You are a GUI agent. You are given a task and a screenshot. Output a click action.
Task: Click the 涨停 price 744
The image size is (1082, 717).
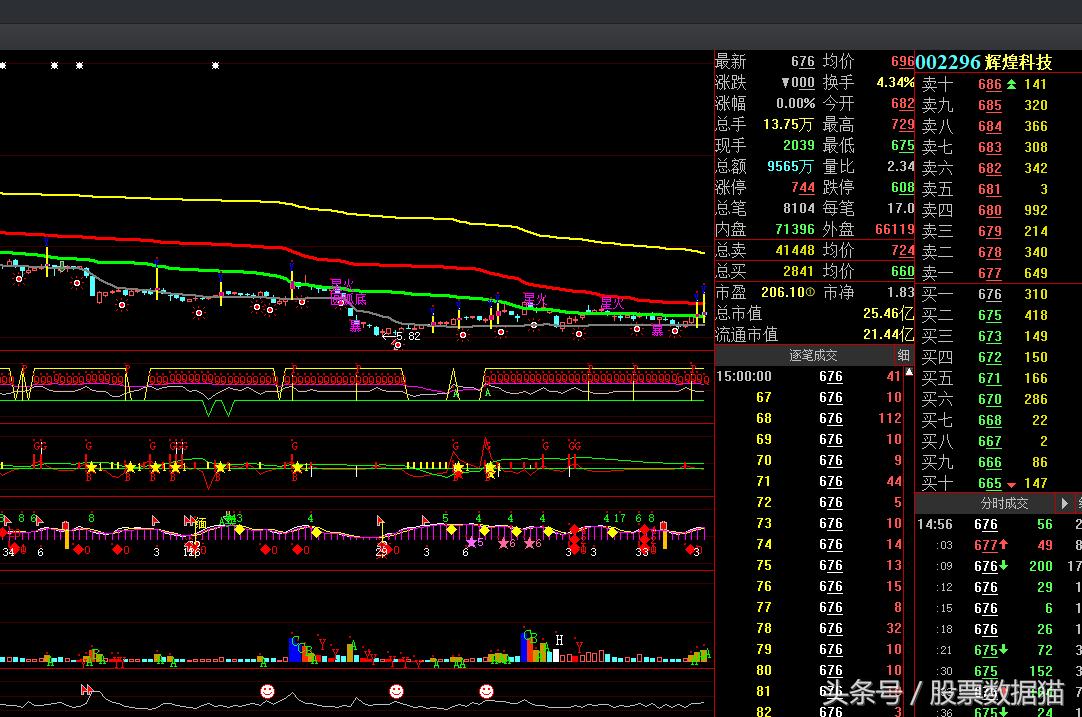click(x=802, y=187)
